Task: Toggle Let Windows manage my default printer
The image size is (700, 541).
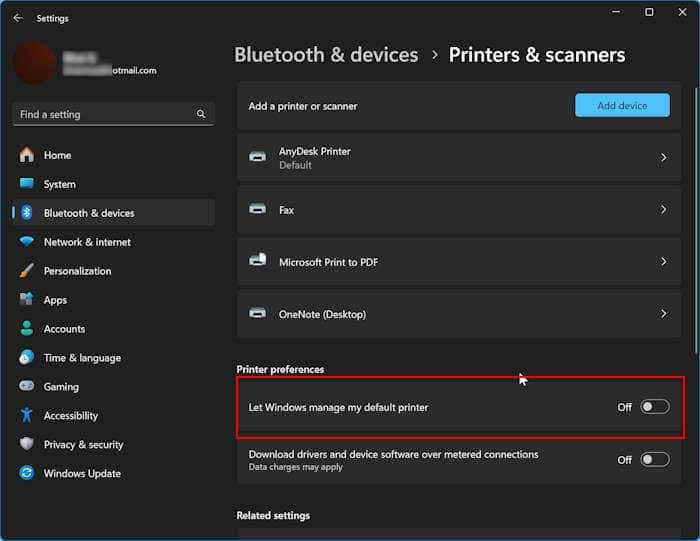Action: pyautogui.click(x=654, y=407)
